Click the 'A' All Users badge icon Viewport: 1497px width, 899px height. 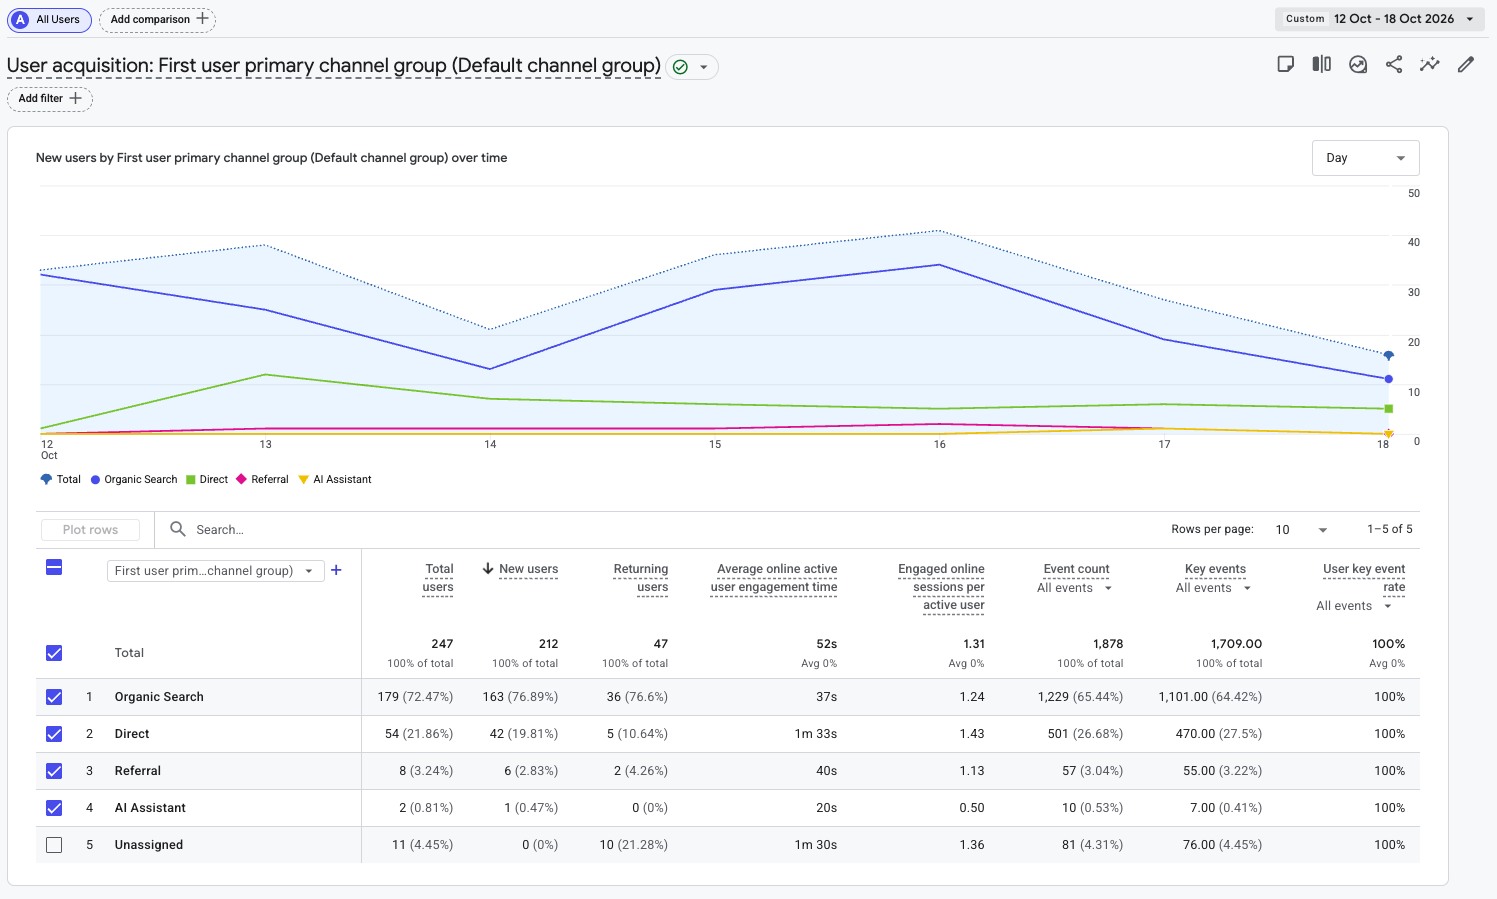20,19
